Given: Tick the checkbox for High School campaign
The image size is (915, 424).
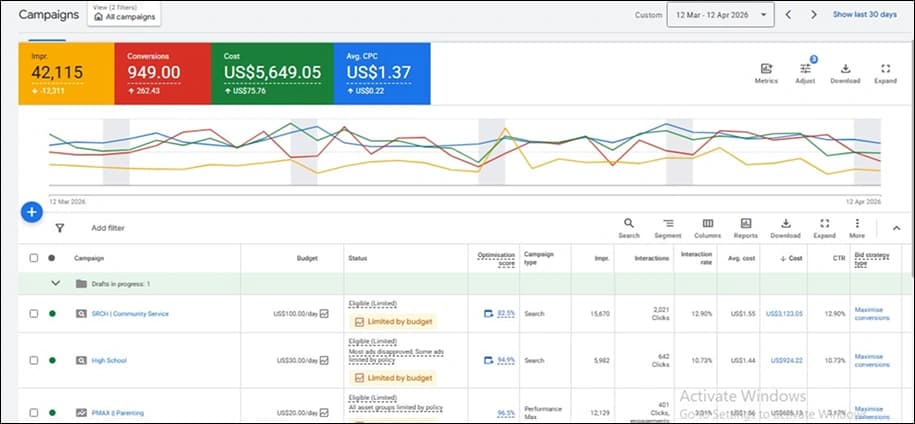Looking at the screenshot, I should (34, 360).
